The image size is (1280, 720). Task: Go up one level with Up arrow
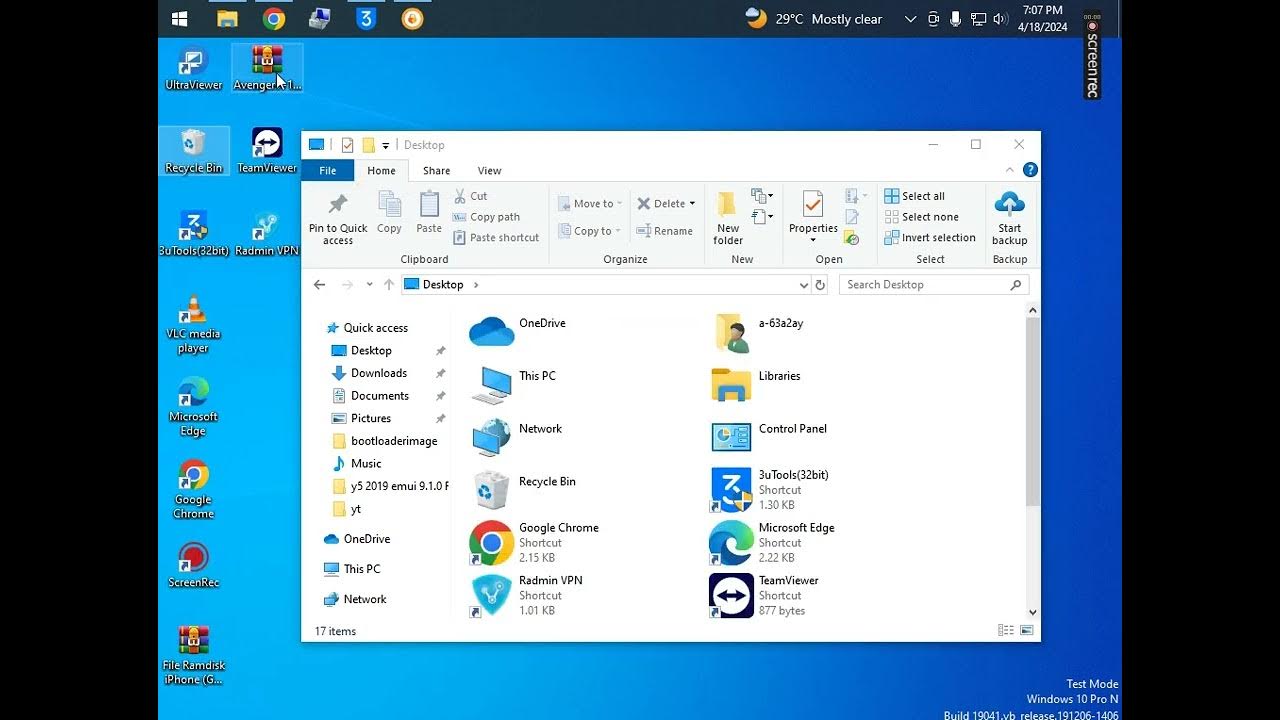tap(389, 285)
